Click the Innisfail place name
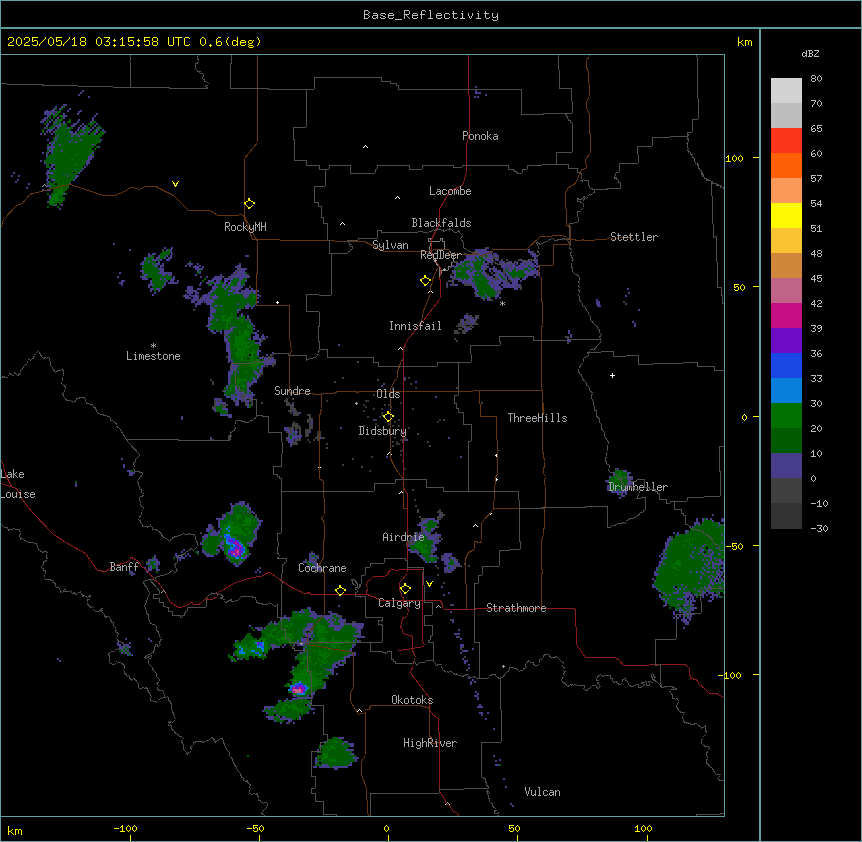The height and width of the screenshot is (842, 862). tap(415, 326)
